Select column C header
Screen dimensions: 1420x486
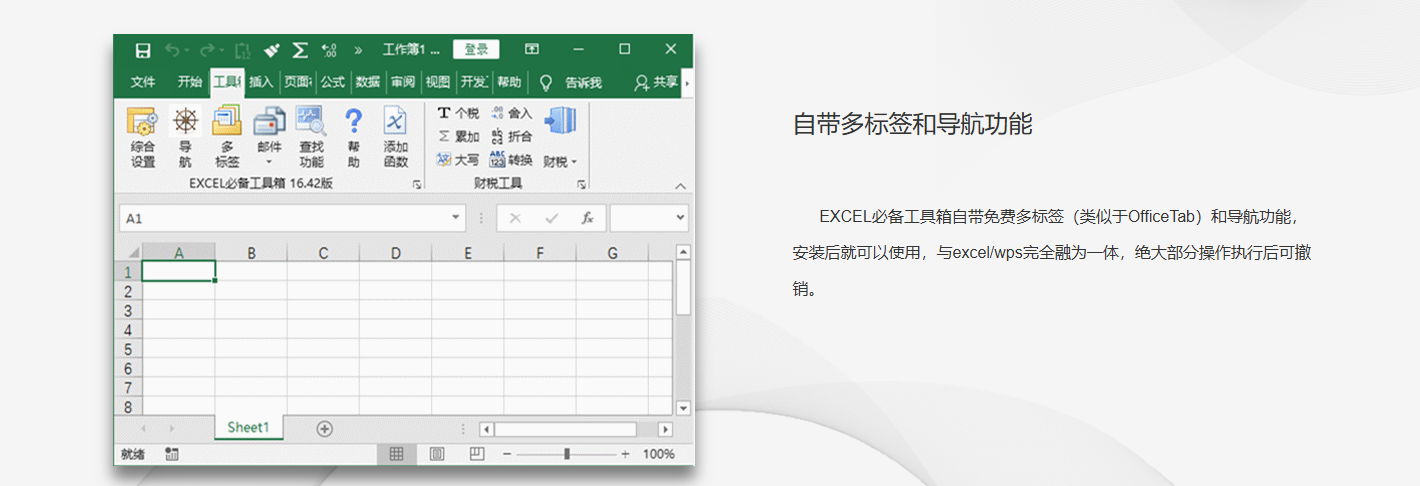(323, 253)
